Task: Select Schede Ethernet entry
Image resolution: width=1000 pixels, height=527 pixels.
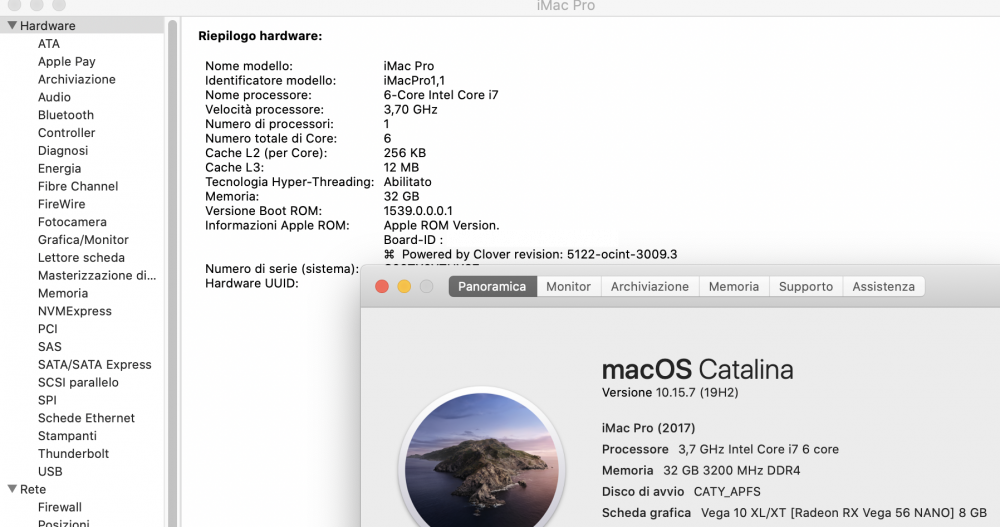Action: pos(86,418)
